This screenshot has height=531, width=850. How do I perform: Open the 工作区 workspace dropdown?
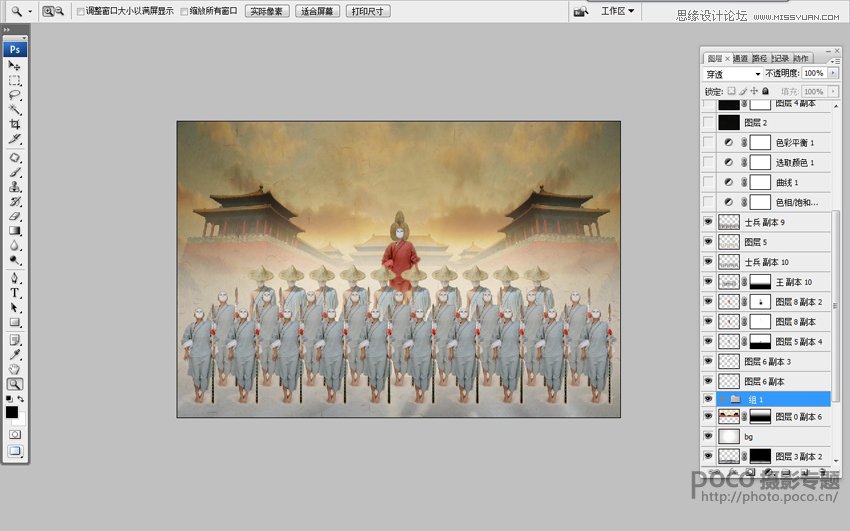click(617, 11)
